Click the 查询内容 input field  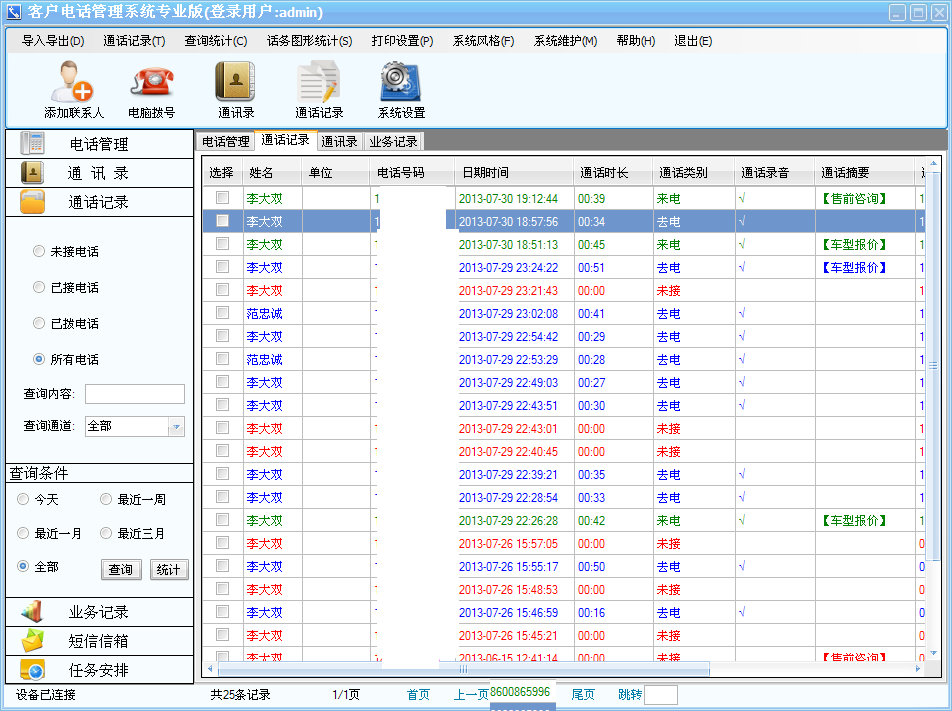135,394
